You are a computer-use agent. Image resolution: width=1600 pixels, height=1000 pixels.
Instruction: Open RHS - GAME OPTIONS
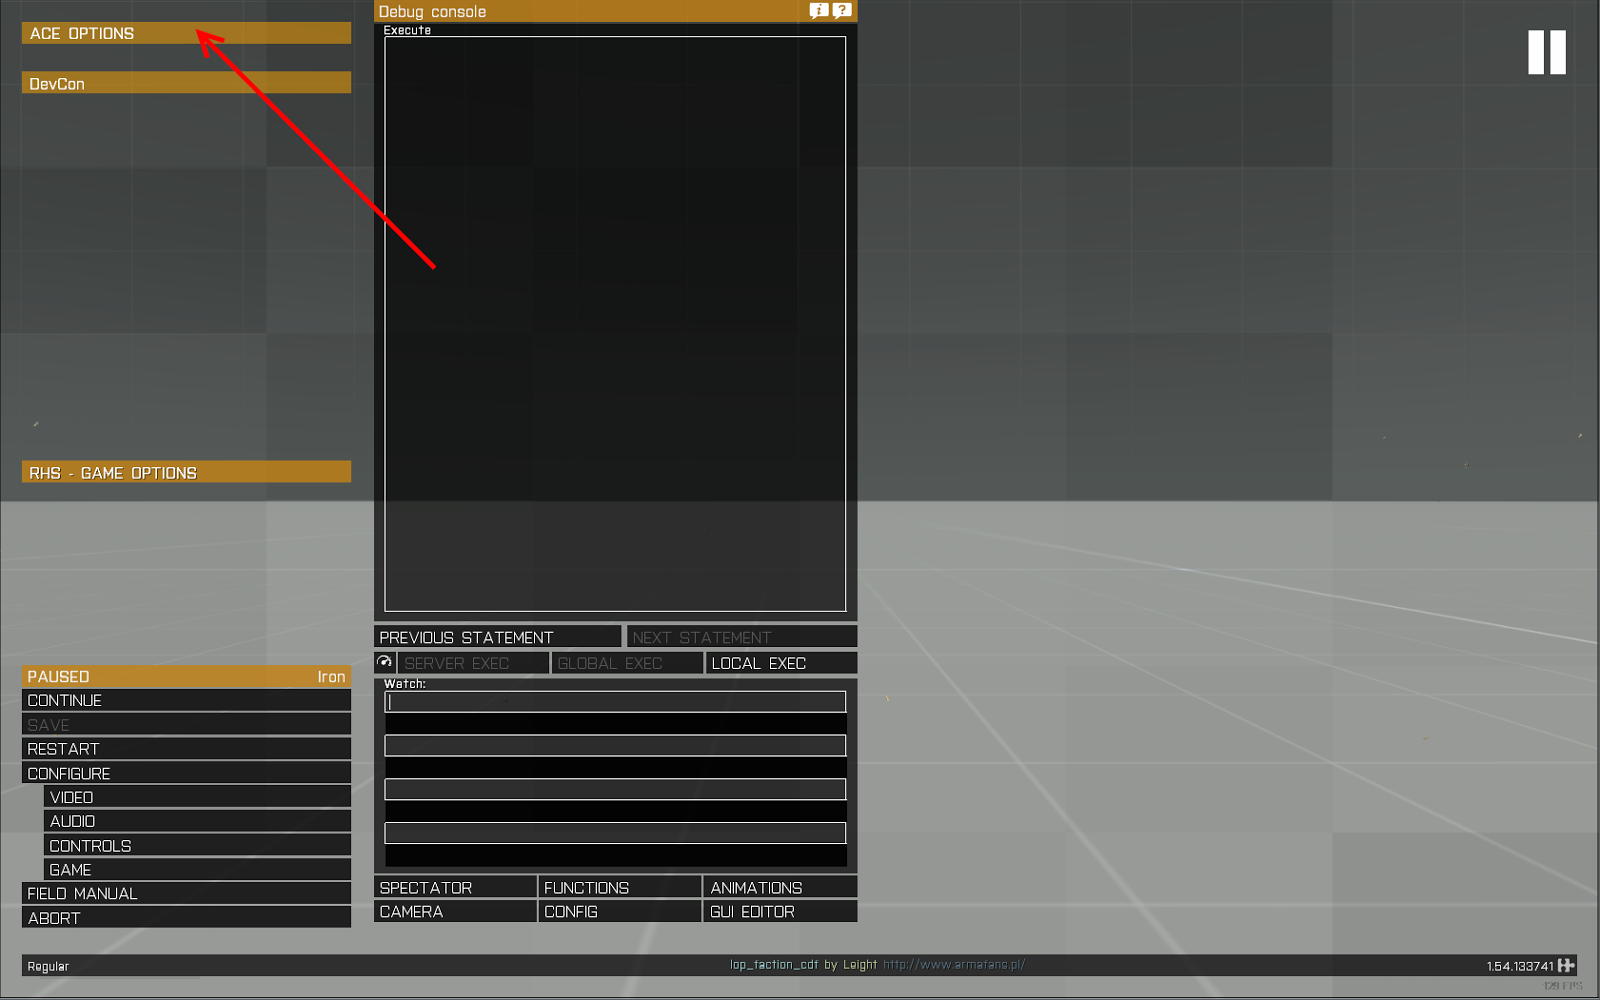(x=186, y=472)
